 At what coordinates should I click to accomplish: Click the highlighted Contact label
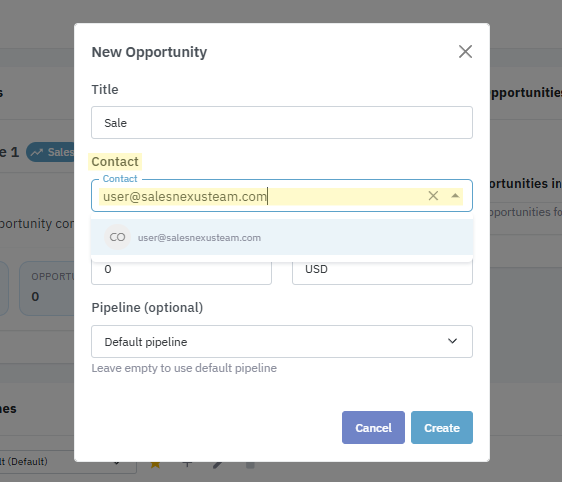click(x=115, y=162)
